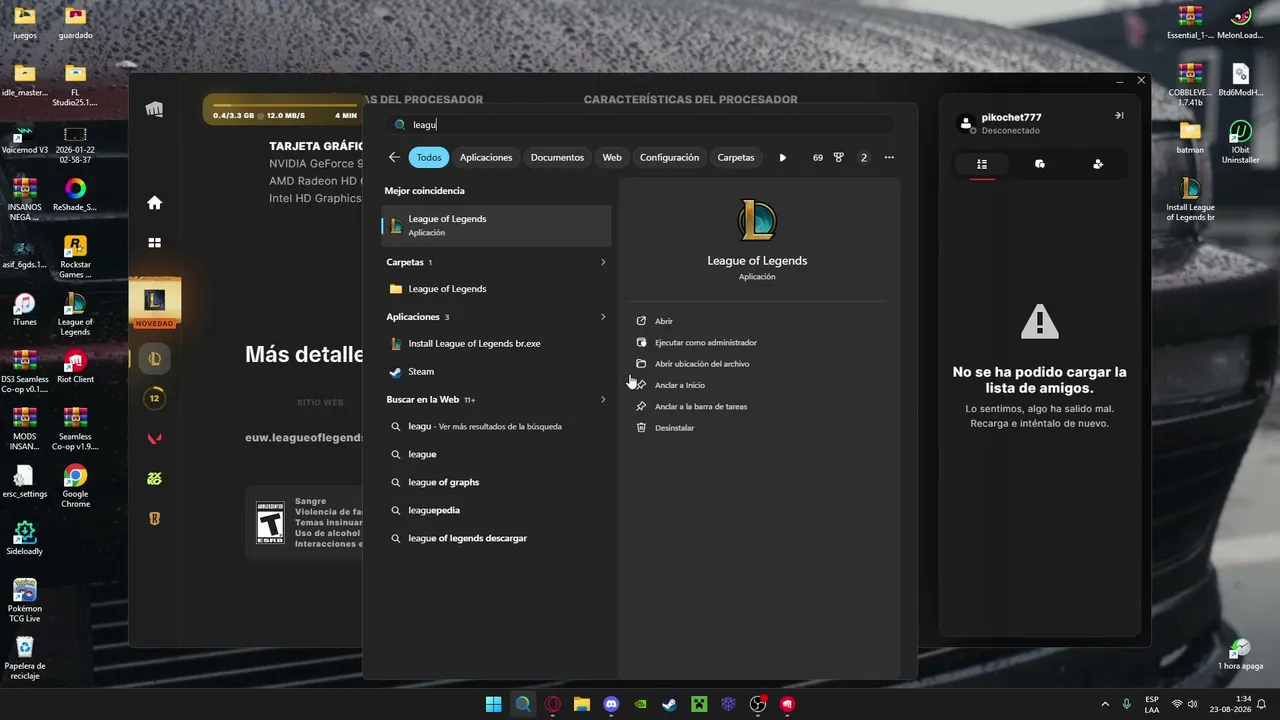Click the Riot fist logo
Viewport: 1280px width, 720px height.
coord(154,109)
